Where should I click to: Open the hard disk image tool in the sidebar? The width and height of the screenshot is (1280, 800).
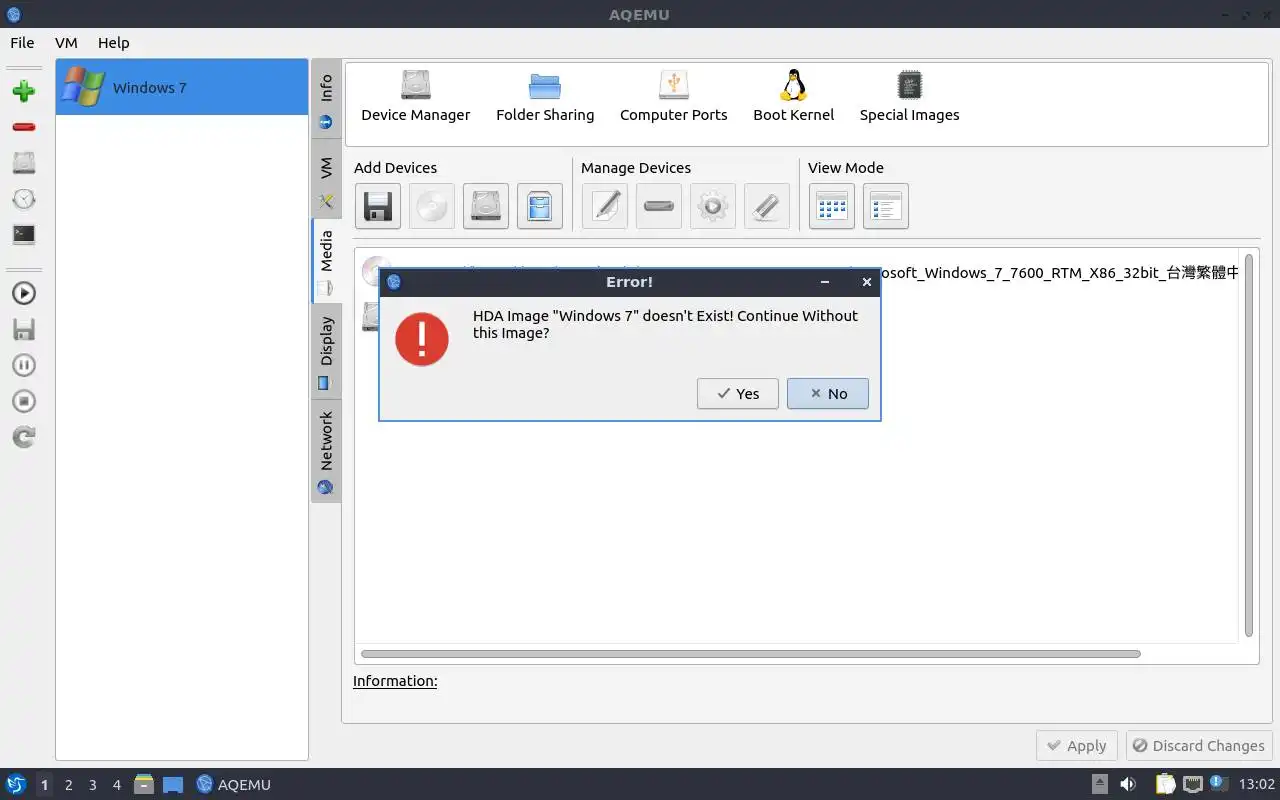[x=24, y=163]
